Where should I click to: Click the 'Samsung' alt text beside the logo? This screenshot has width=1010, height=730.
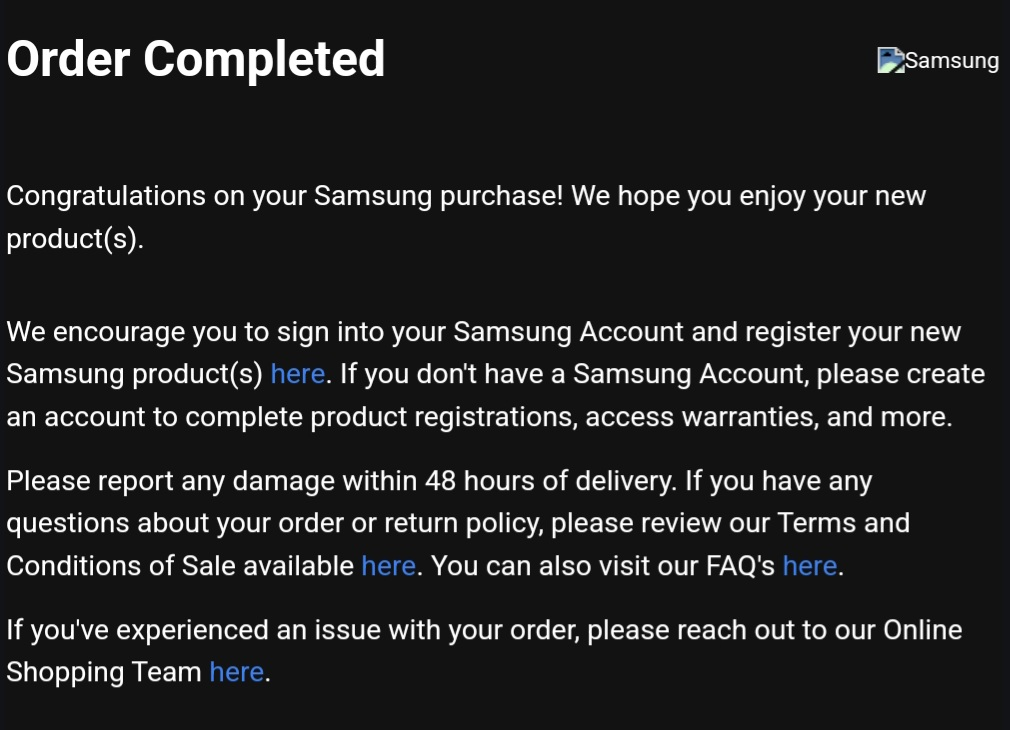[952, 61]
